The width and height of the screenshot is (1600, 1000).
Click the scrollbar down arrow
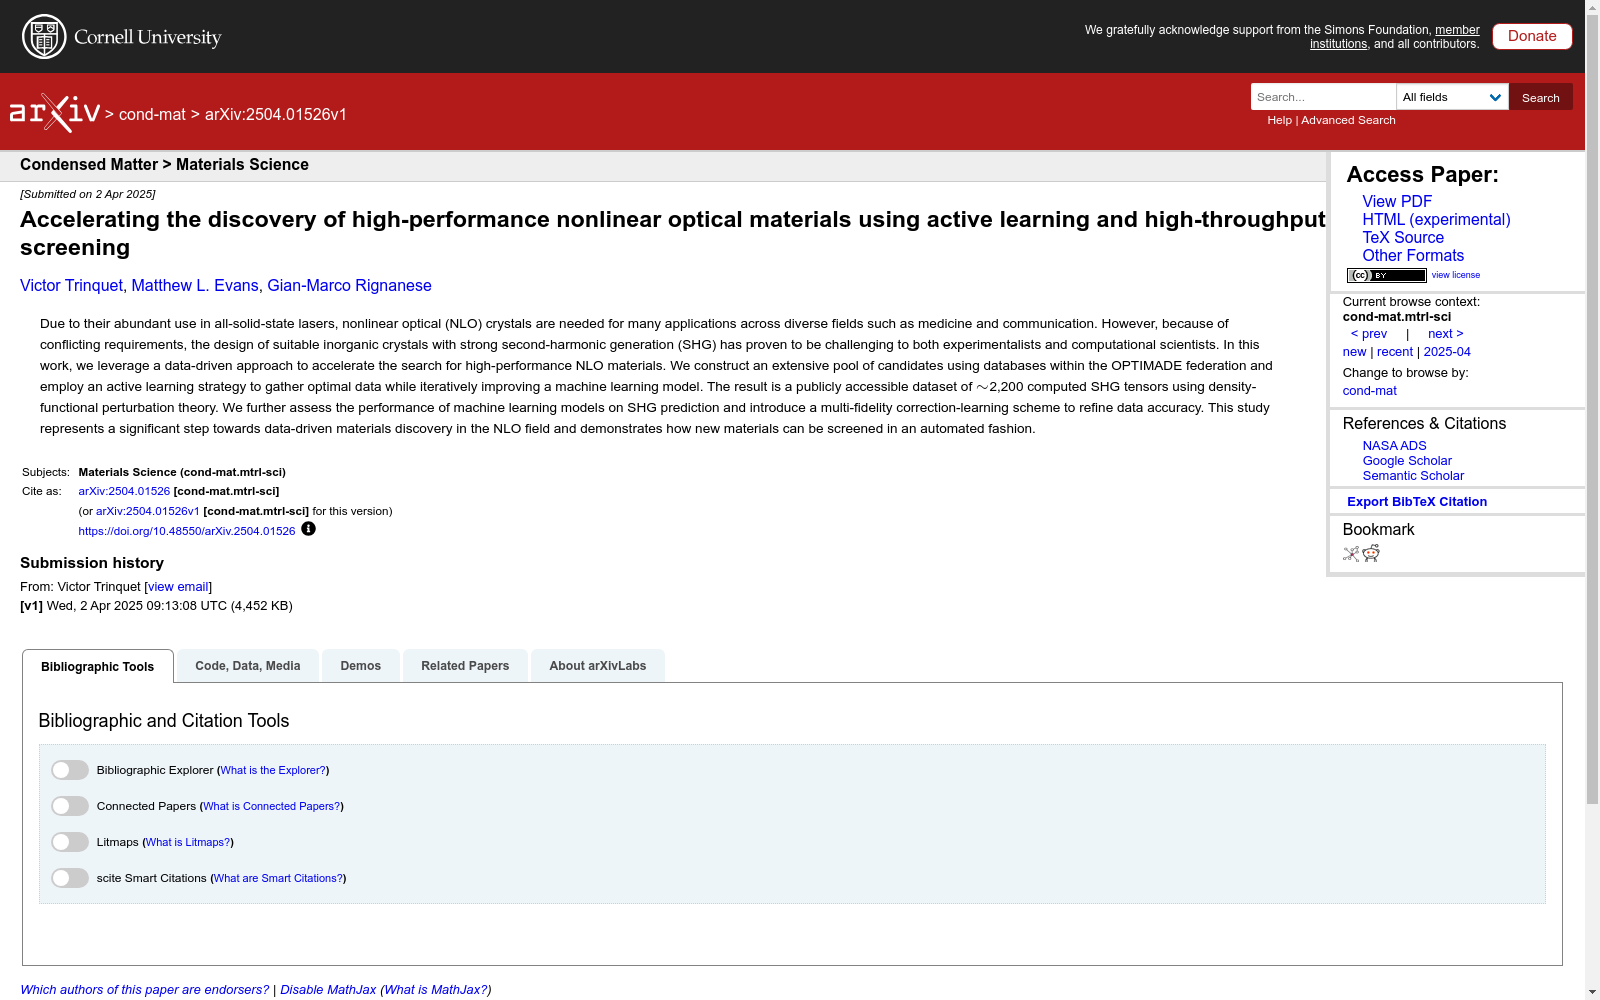click(1592, 992)
